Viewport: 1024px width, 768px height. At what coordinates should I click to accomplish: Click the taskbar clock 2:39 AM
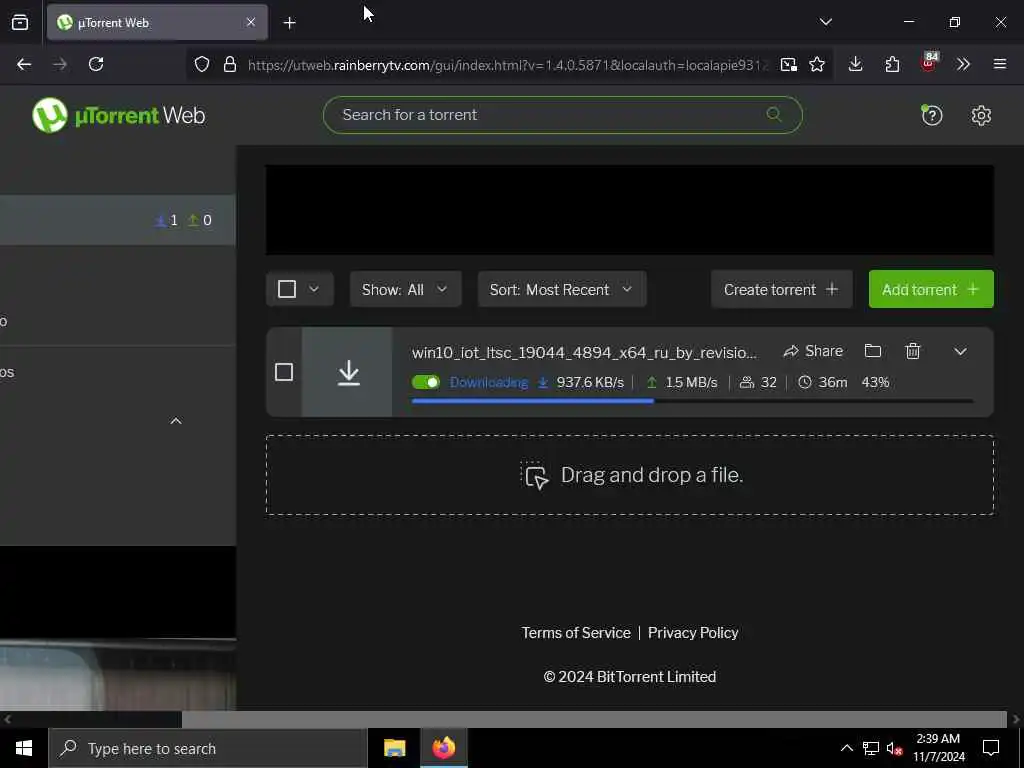point(938,748)
